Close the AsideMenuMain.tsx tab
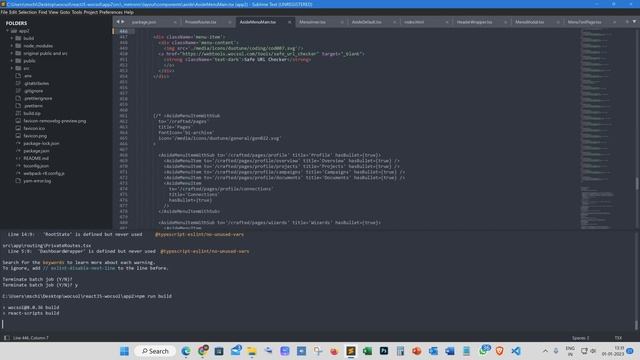 [289, 22]
